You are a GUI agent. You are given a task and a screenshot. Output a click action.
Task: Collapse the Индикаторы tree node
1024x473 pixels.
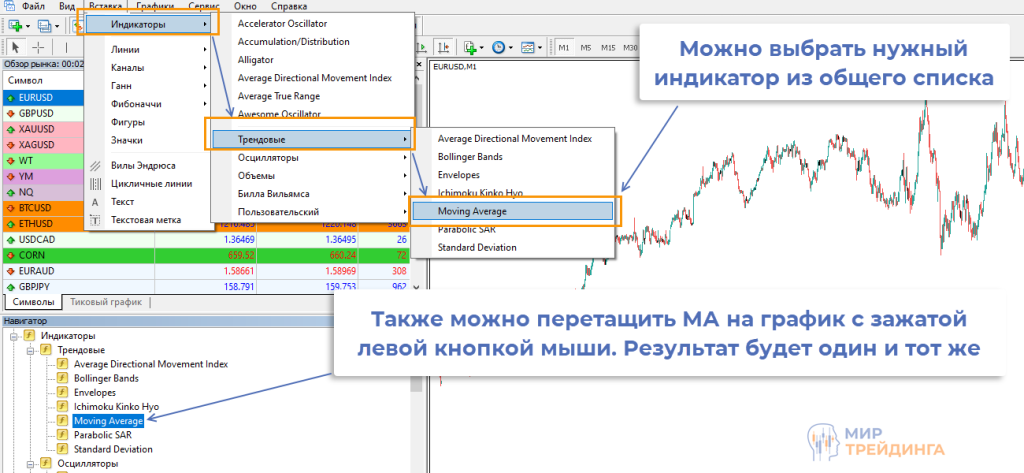[x=15, y=336]
